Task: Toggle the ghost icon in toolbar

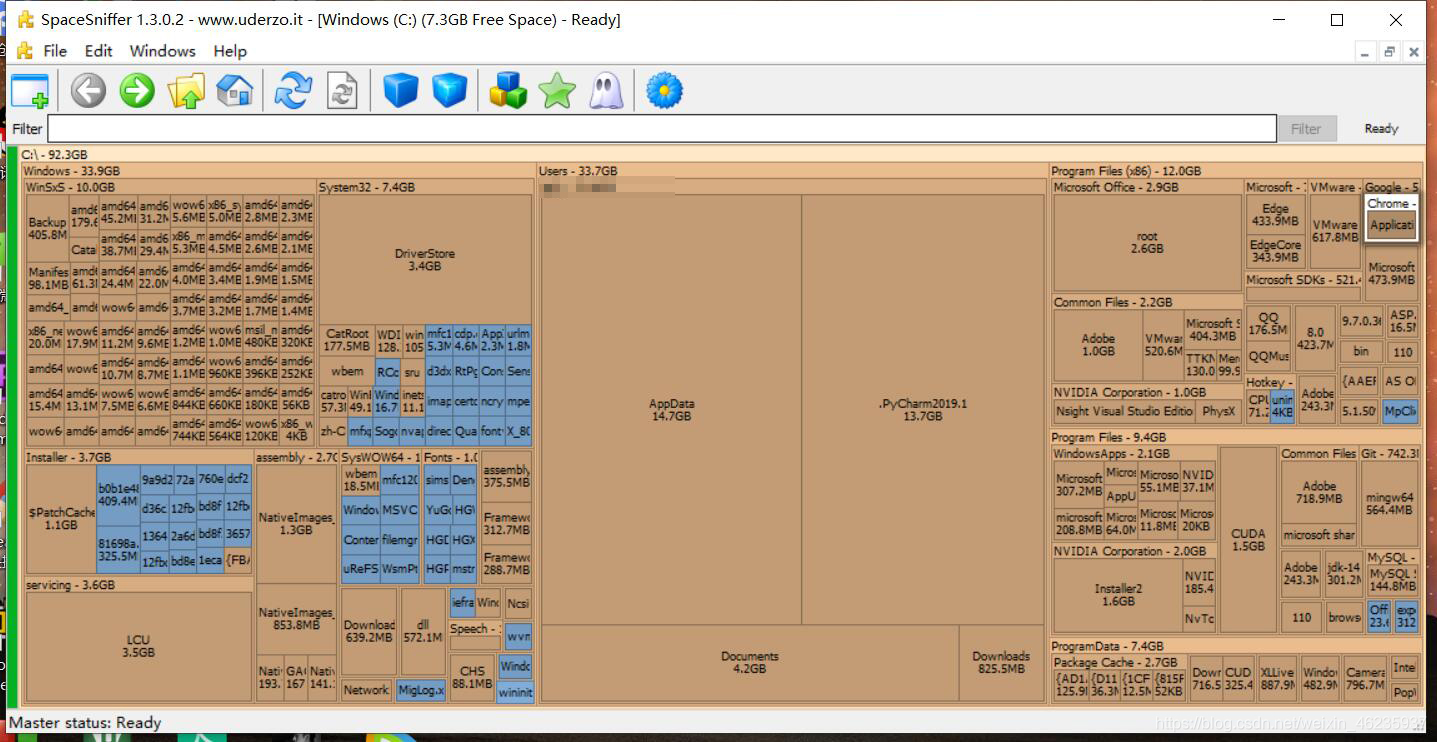Action: pos(606,91)
